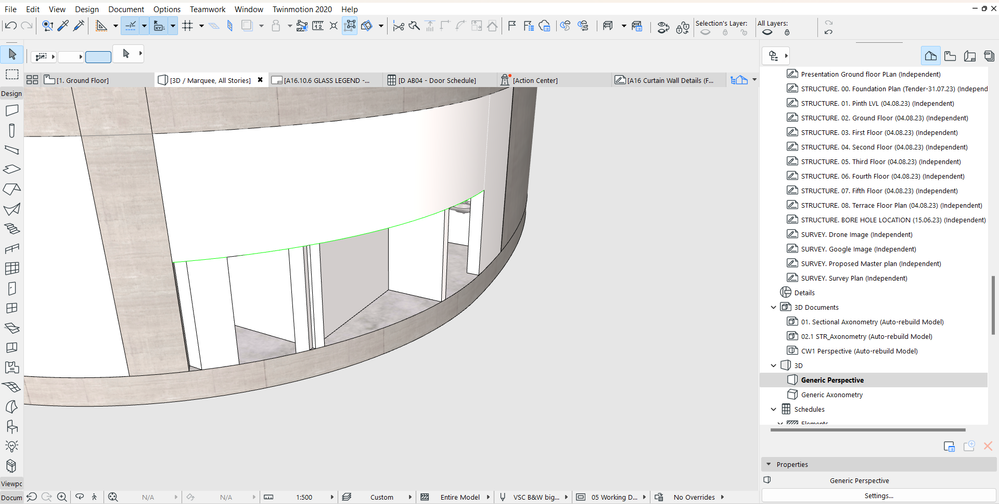
Task: Open Generic Axonometry in the Navigator
Action: [831, 395]
